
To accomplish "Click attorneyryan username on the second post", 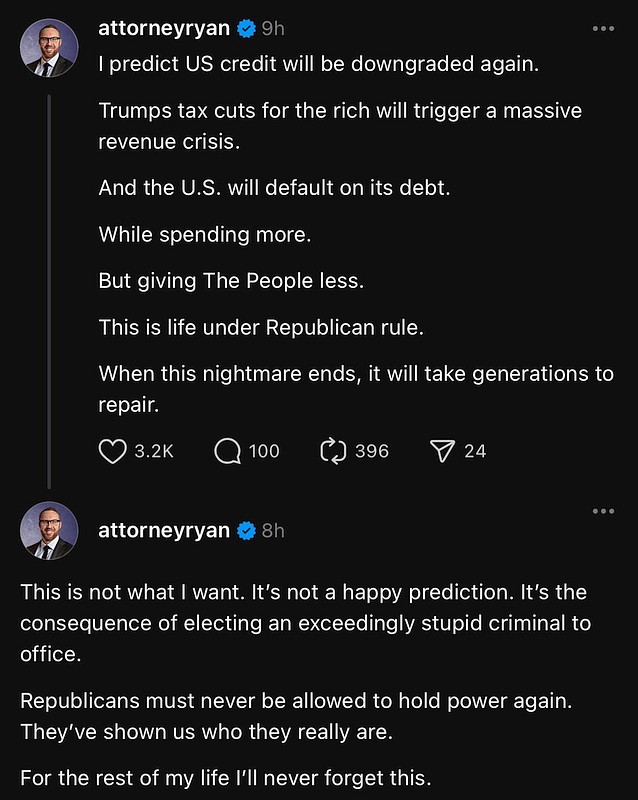I will tap(164, 530).
